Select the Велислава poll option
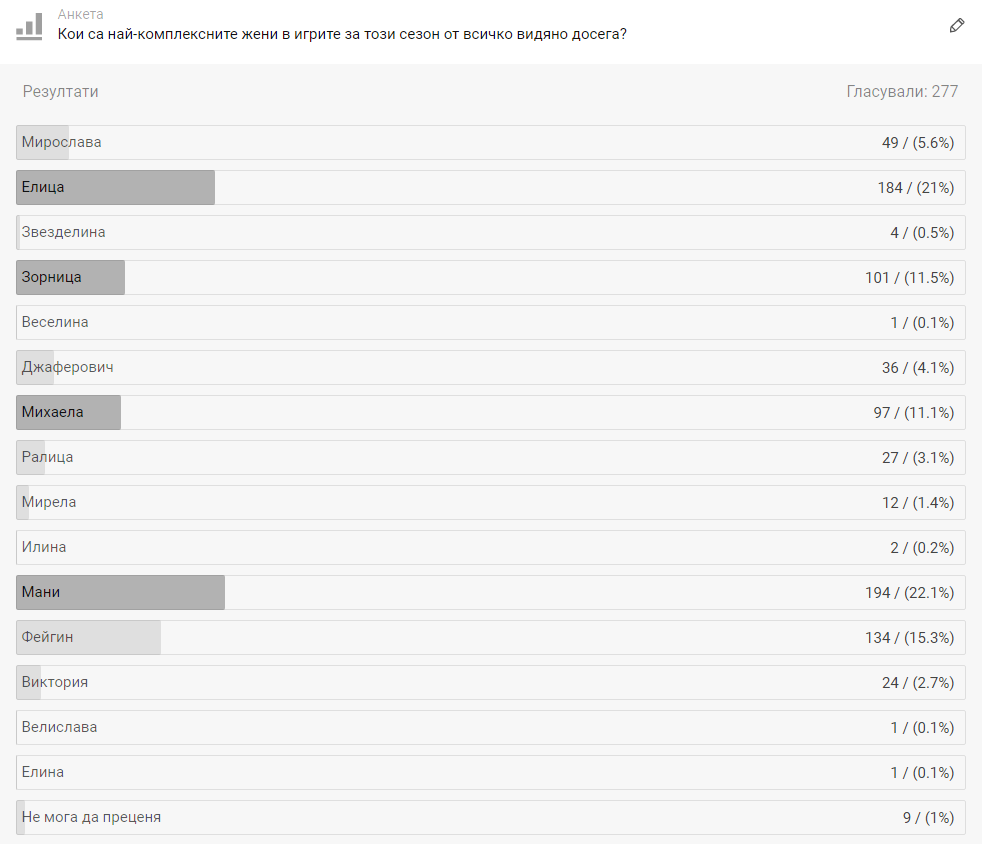982x844 pixels. [490, 727]
